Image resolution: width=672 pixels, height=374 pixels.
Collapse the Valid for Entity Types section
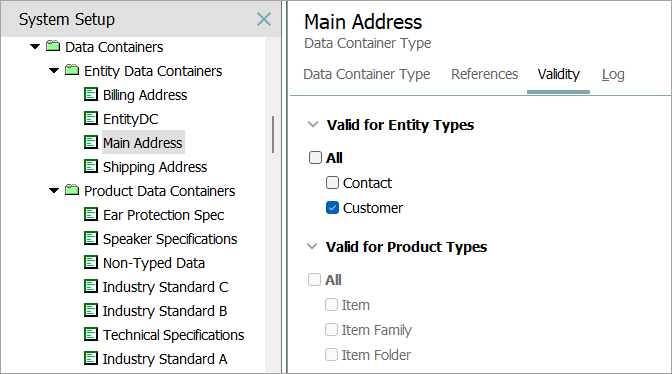click(313, 125)
